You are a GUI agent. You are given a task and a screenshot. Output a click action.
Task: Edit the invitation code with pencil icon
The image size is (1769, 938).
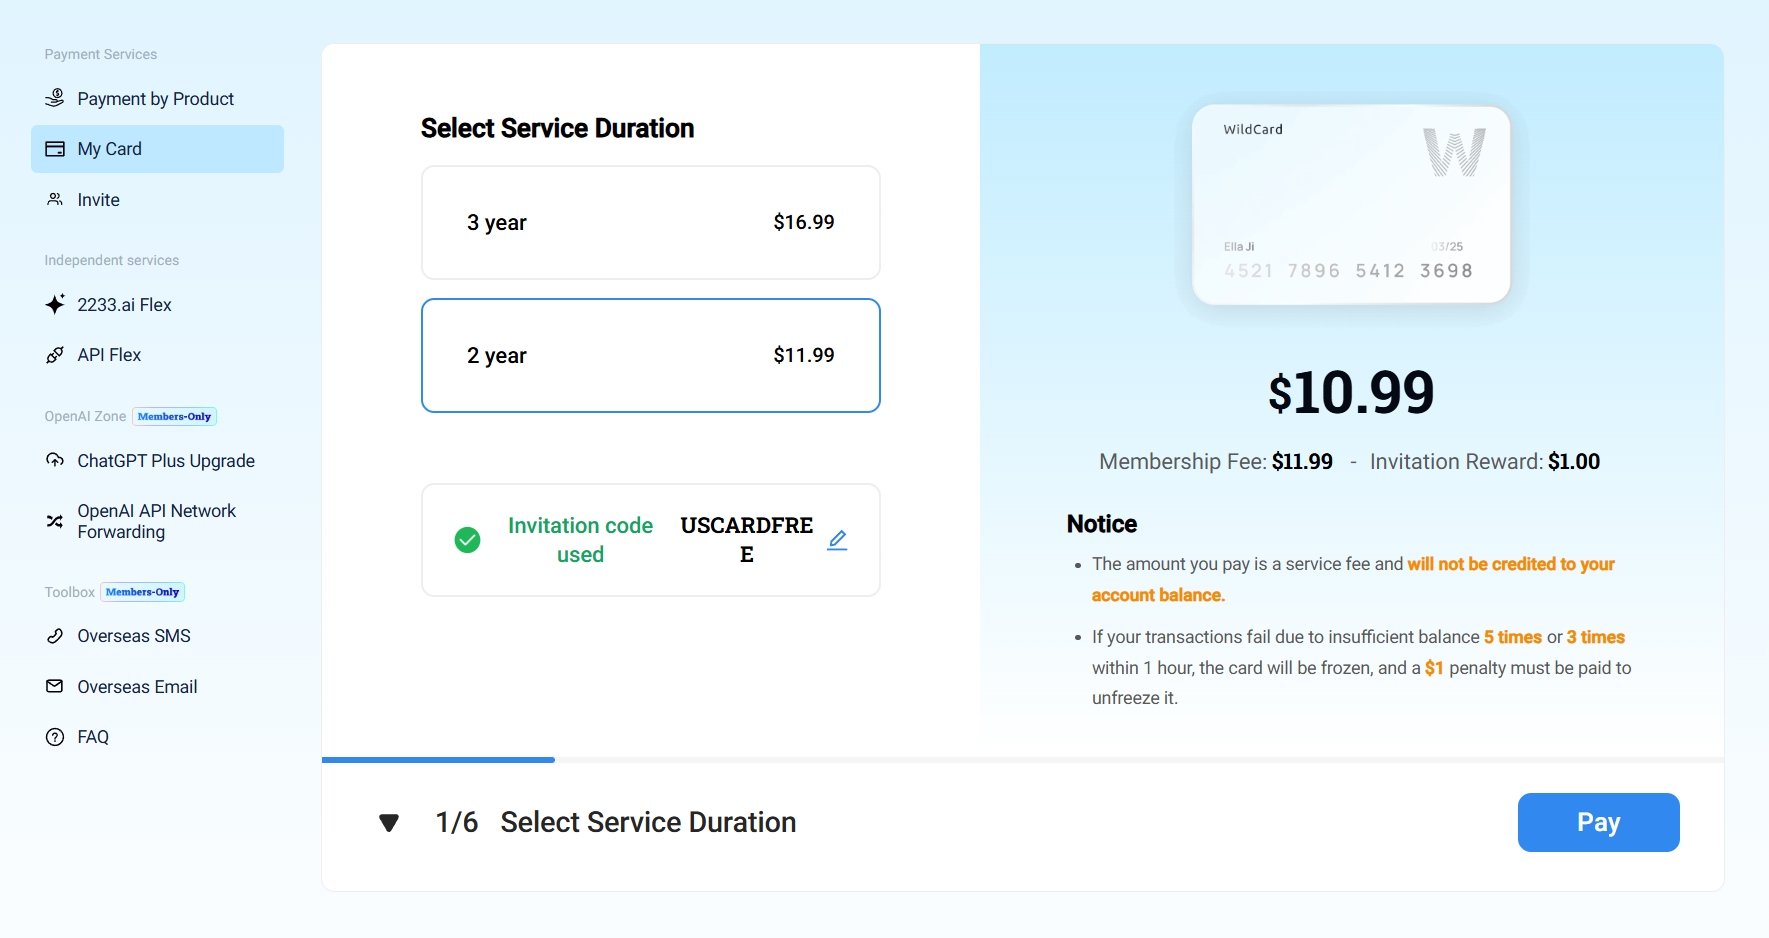[837, 540]
